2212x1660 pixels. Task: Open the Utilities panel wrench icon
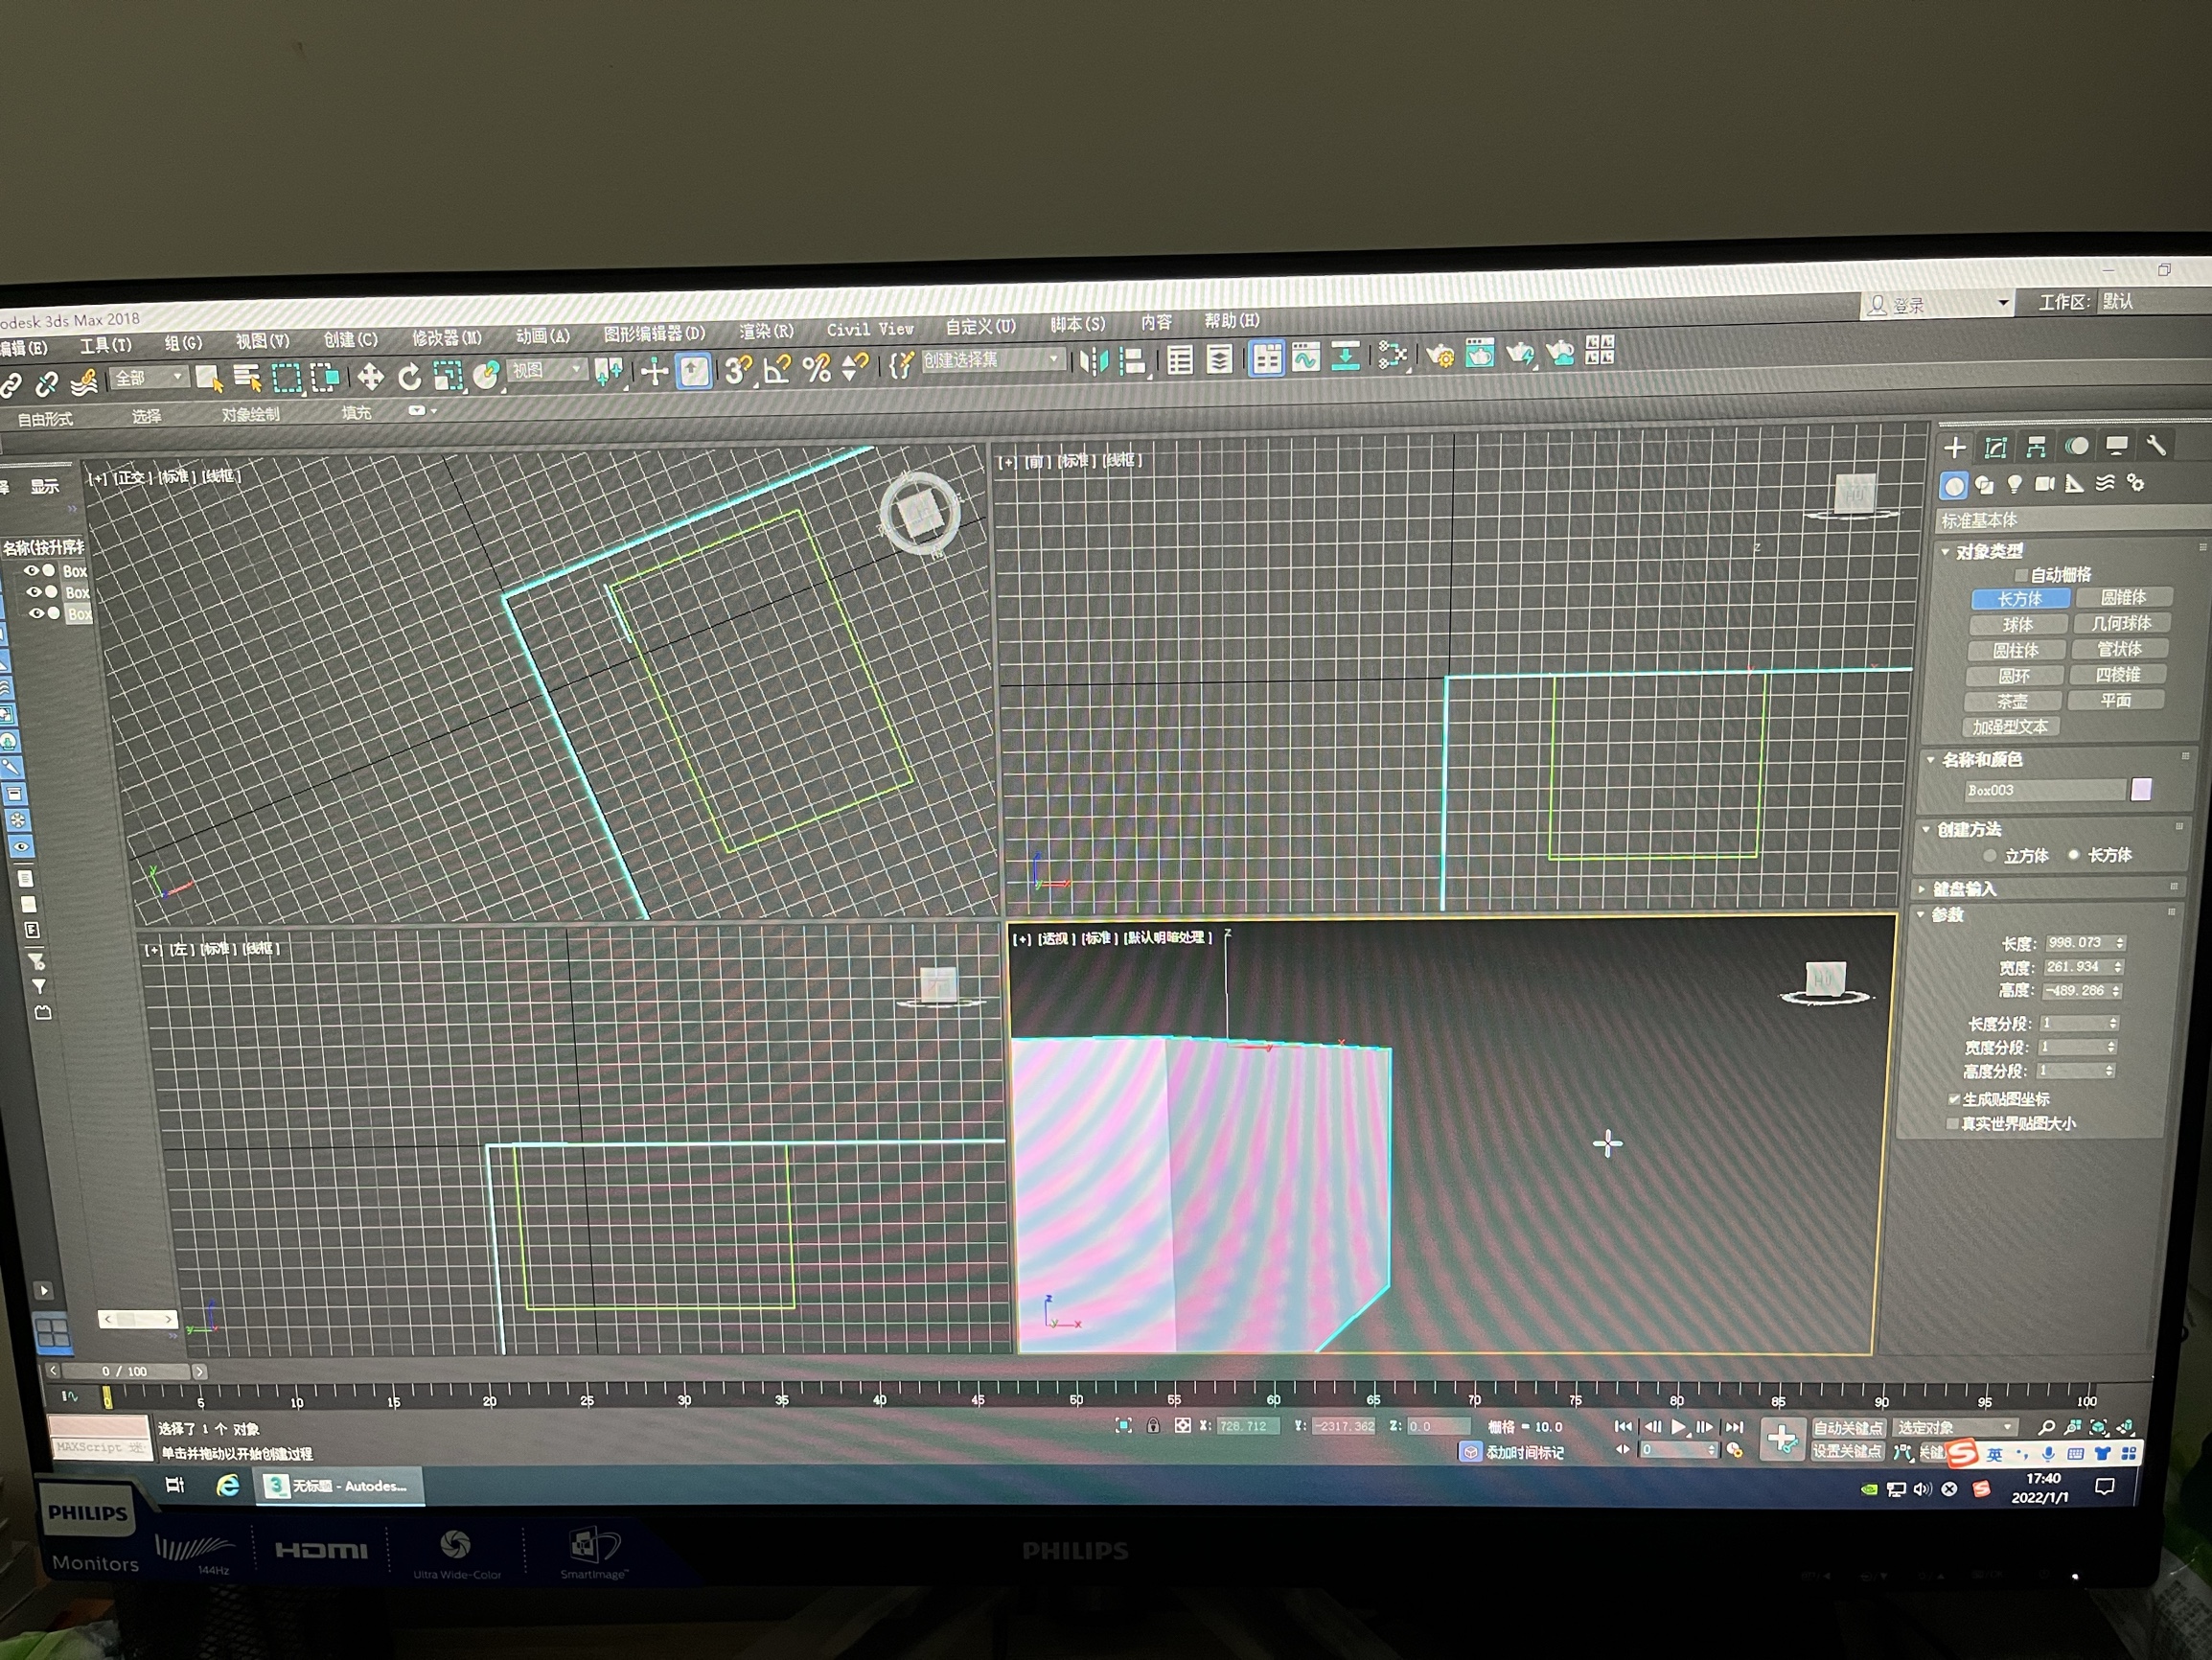(x=2156, y=445)
